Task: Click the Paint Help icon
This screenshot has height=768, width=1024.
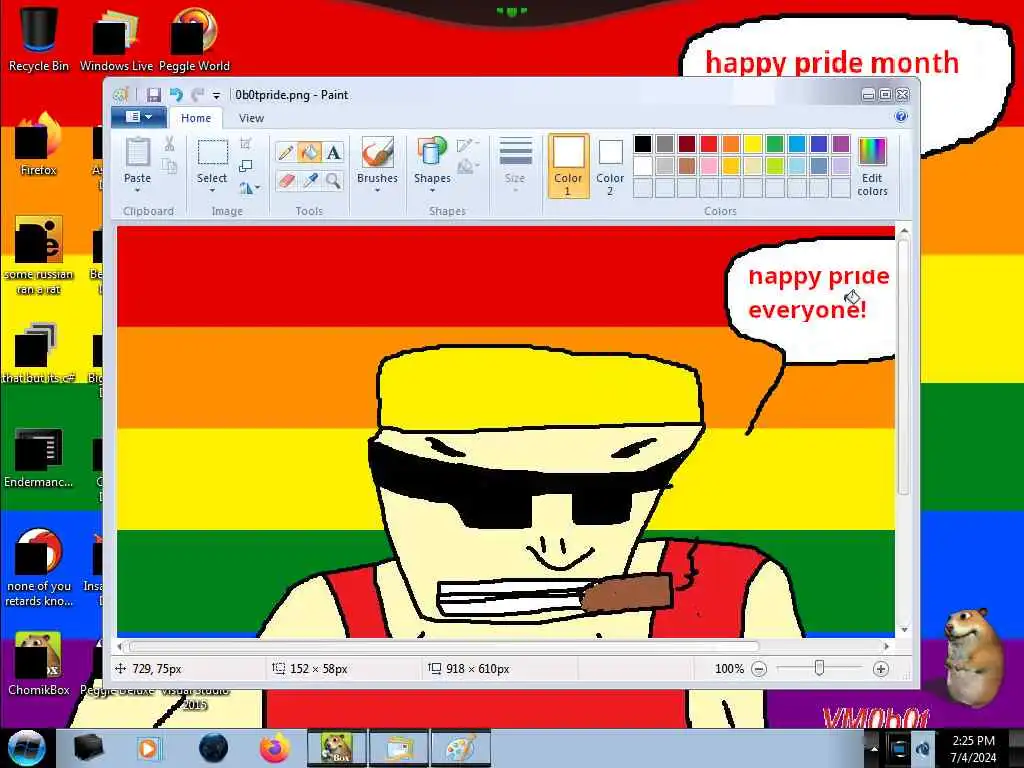Action: click(901, 117)
